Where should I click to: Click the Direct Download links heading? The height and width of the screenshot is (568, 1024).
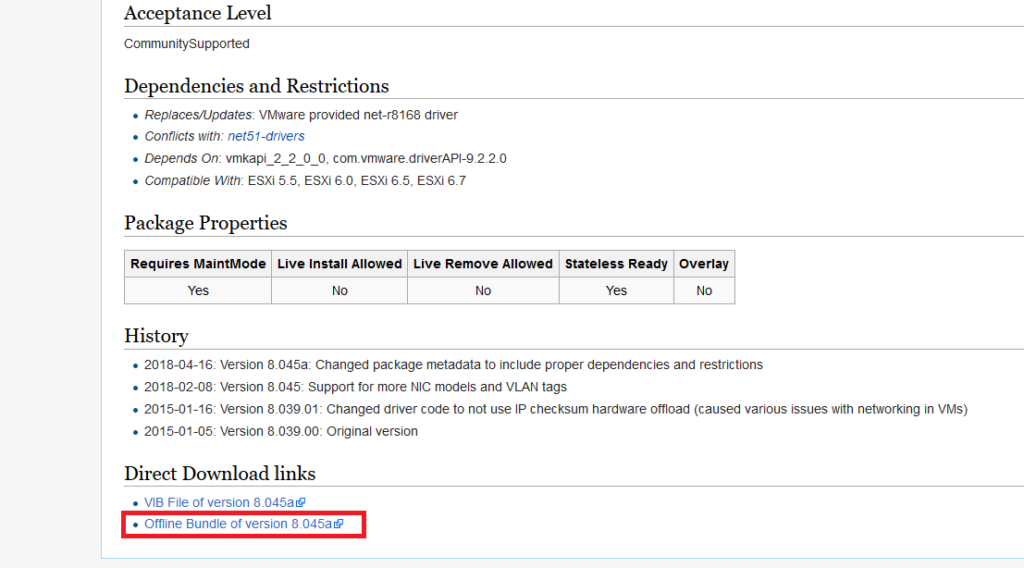click(219, 474)
